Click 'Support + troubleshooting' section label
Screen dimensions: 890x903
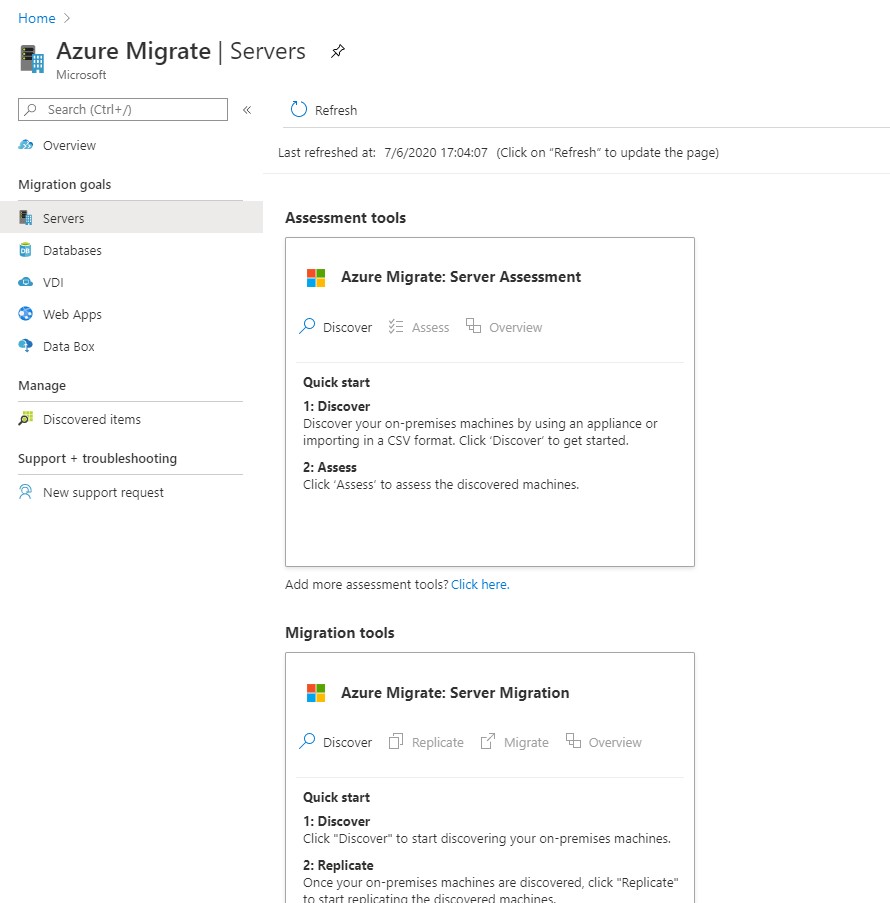click(x=97, y=459)
